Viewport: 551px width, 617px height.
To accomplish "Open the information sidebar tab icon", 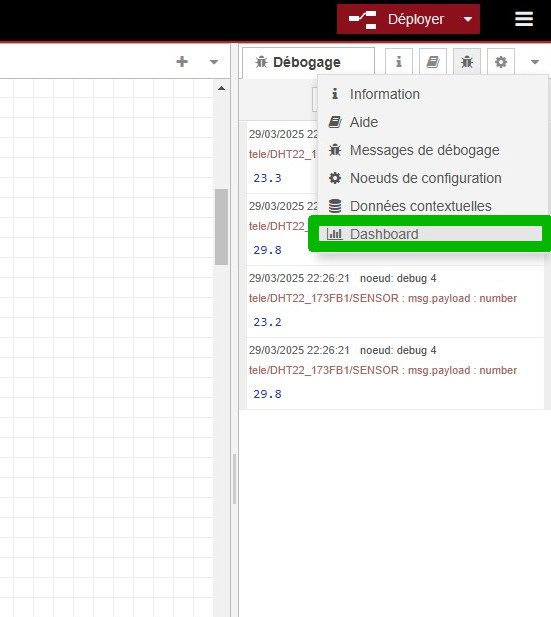I will coord(399,62).
